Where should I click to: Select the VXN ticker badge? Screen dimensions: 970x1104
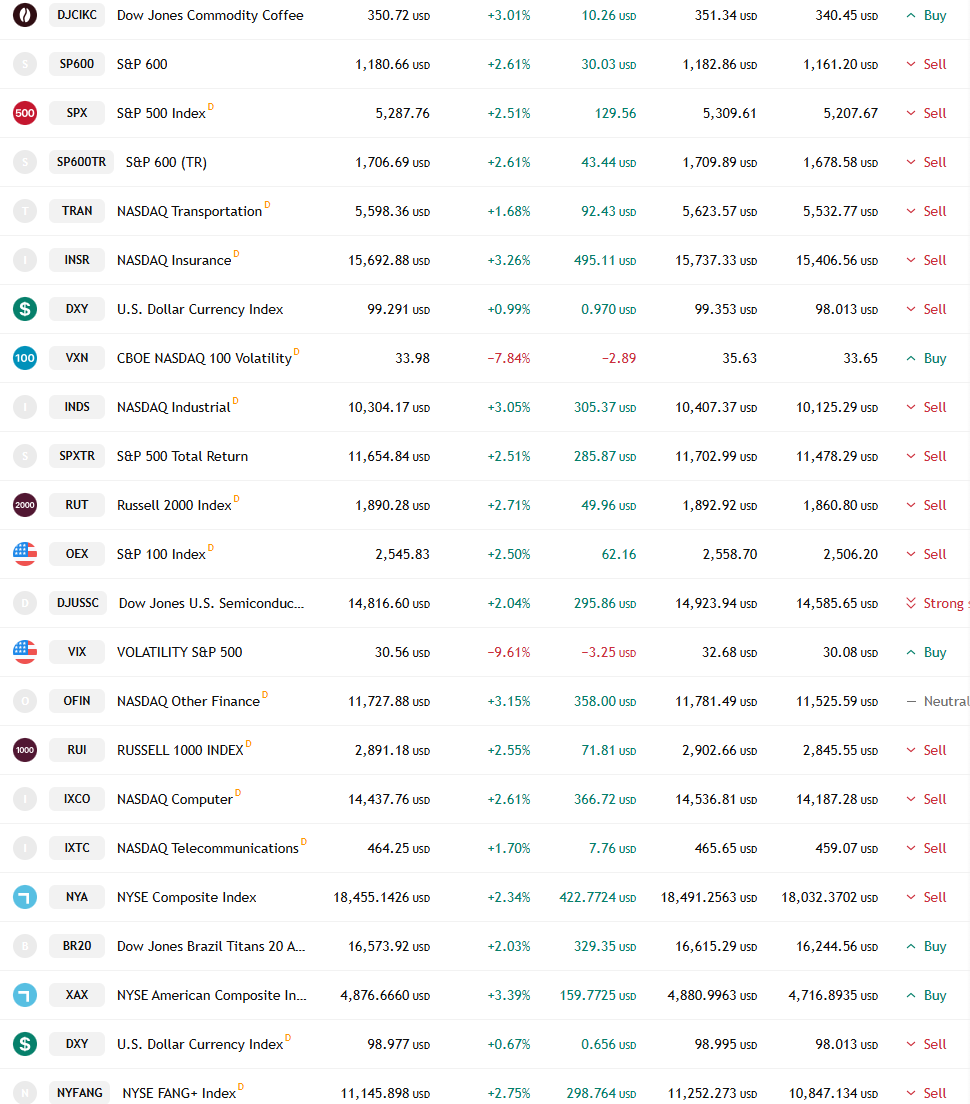tap(77, 358)
